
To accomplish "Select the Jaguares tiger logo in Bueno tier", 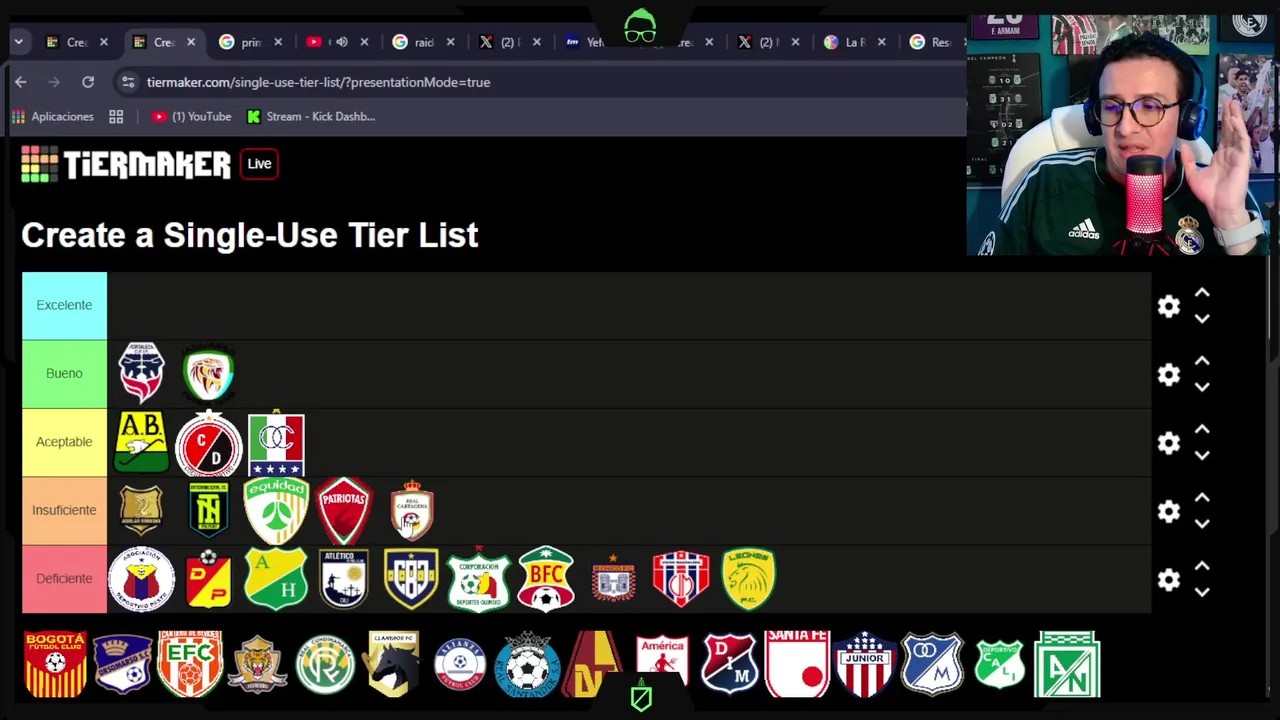I will pos(209,373).
